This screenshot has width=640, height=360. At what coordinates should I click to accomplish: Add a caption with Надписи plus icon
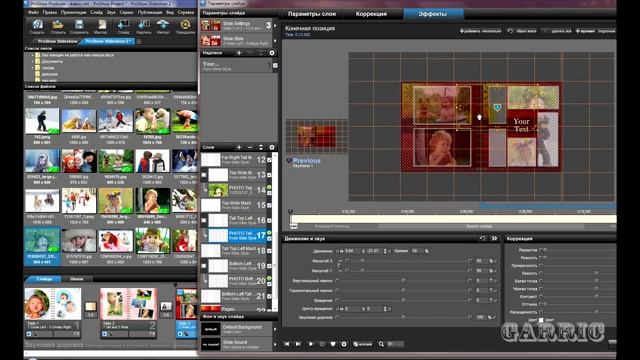[239, 53]
